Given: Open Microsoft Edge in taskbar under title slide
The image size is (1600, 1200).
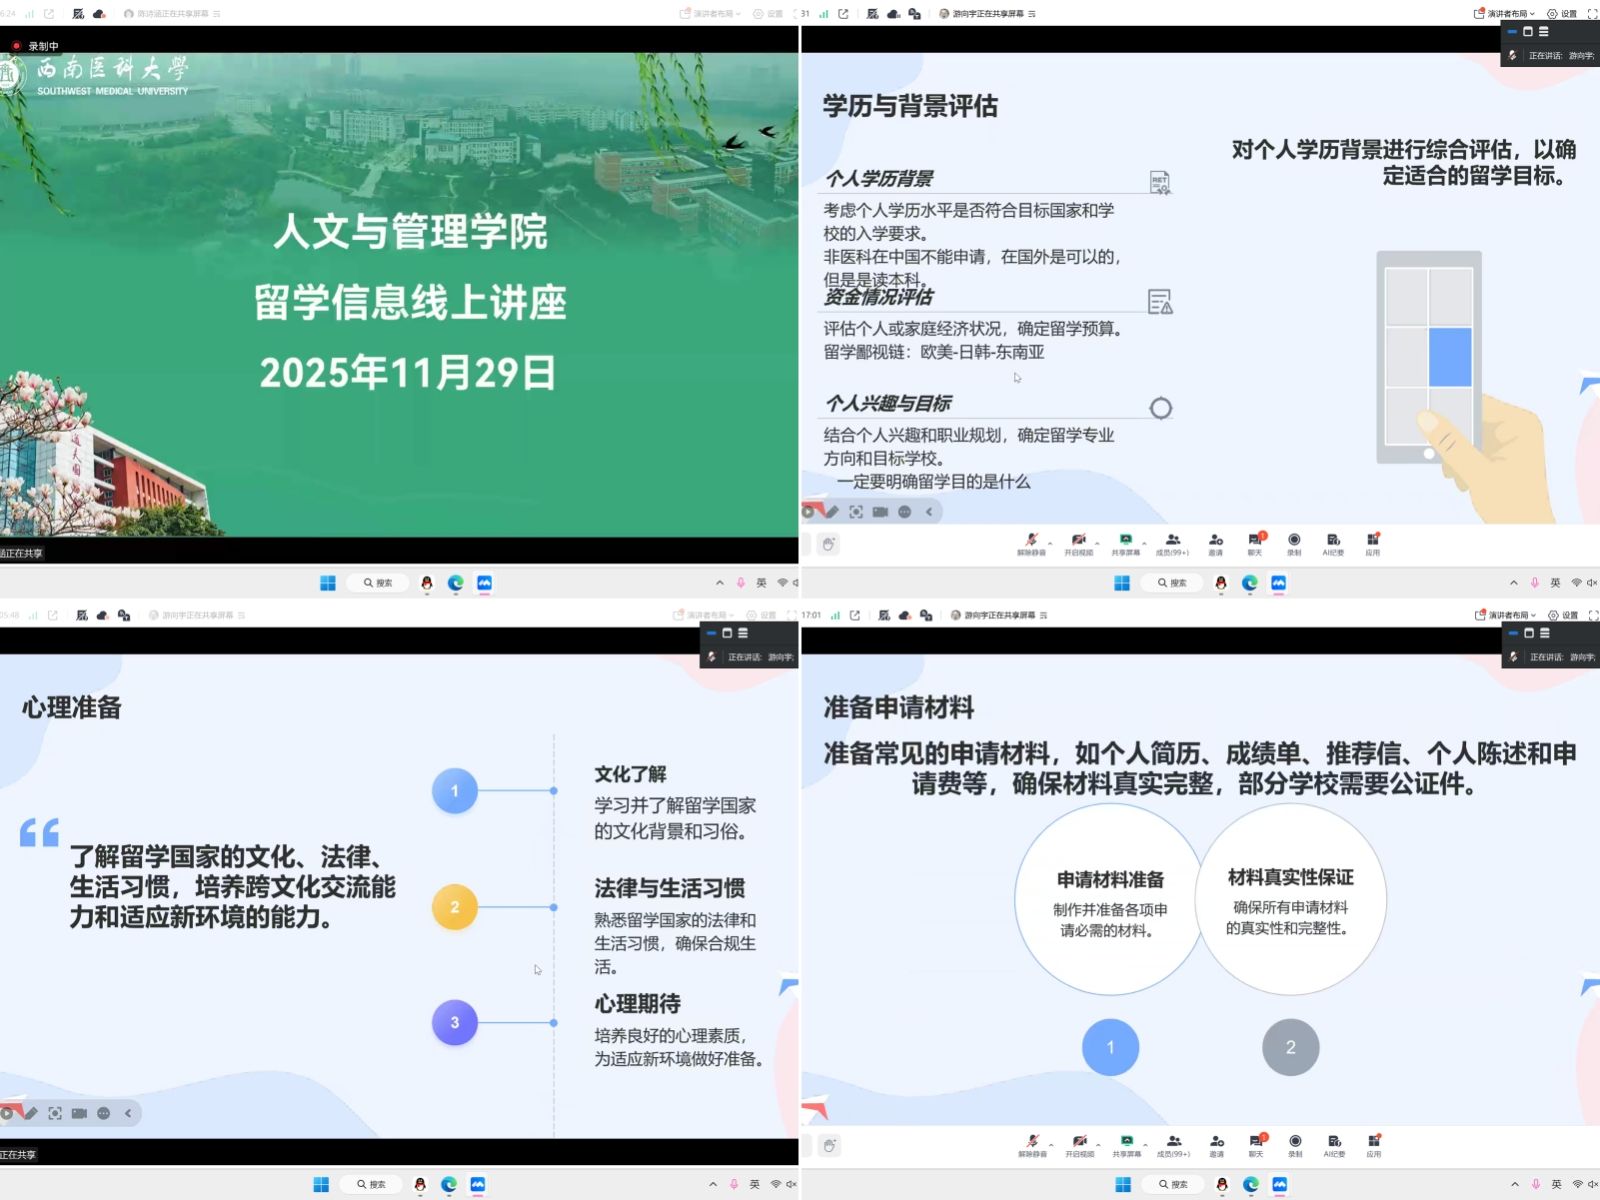Looking at the screenshot, I should [456, 583].
